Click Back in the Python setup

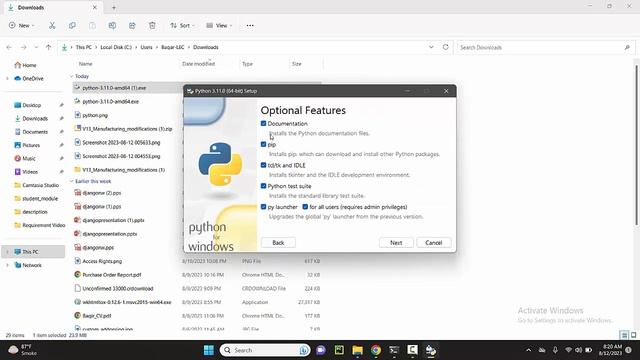(x=278, y=242)
